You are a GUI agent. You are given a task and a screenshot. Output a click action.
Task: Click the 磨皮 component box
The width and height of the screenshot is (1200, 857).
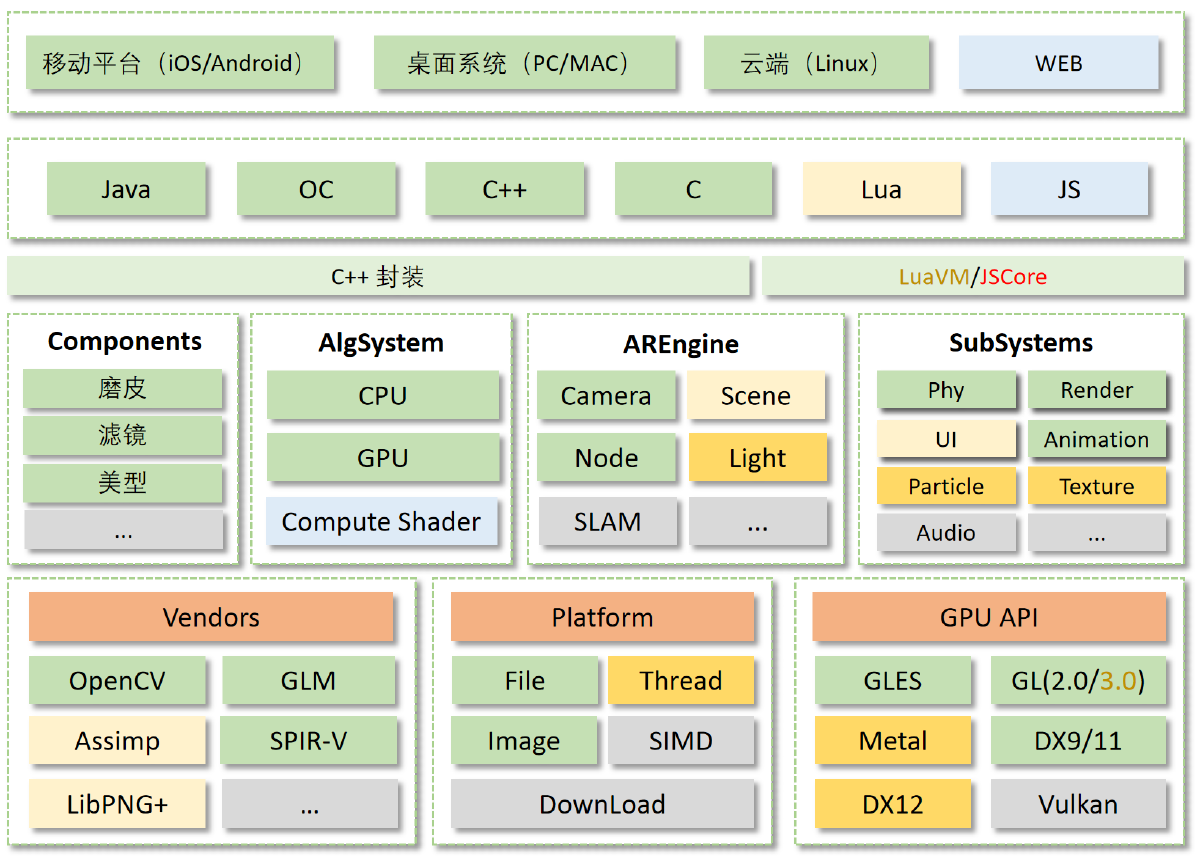point(122,388)
